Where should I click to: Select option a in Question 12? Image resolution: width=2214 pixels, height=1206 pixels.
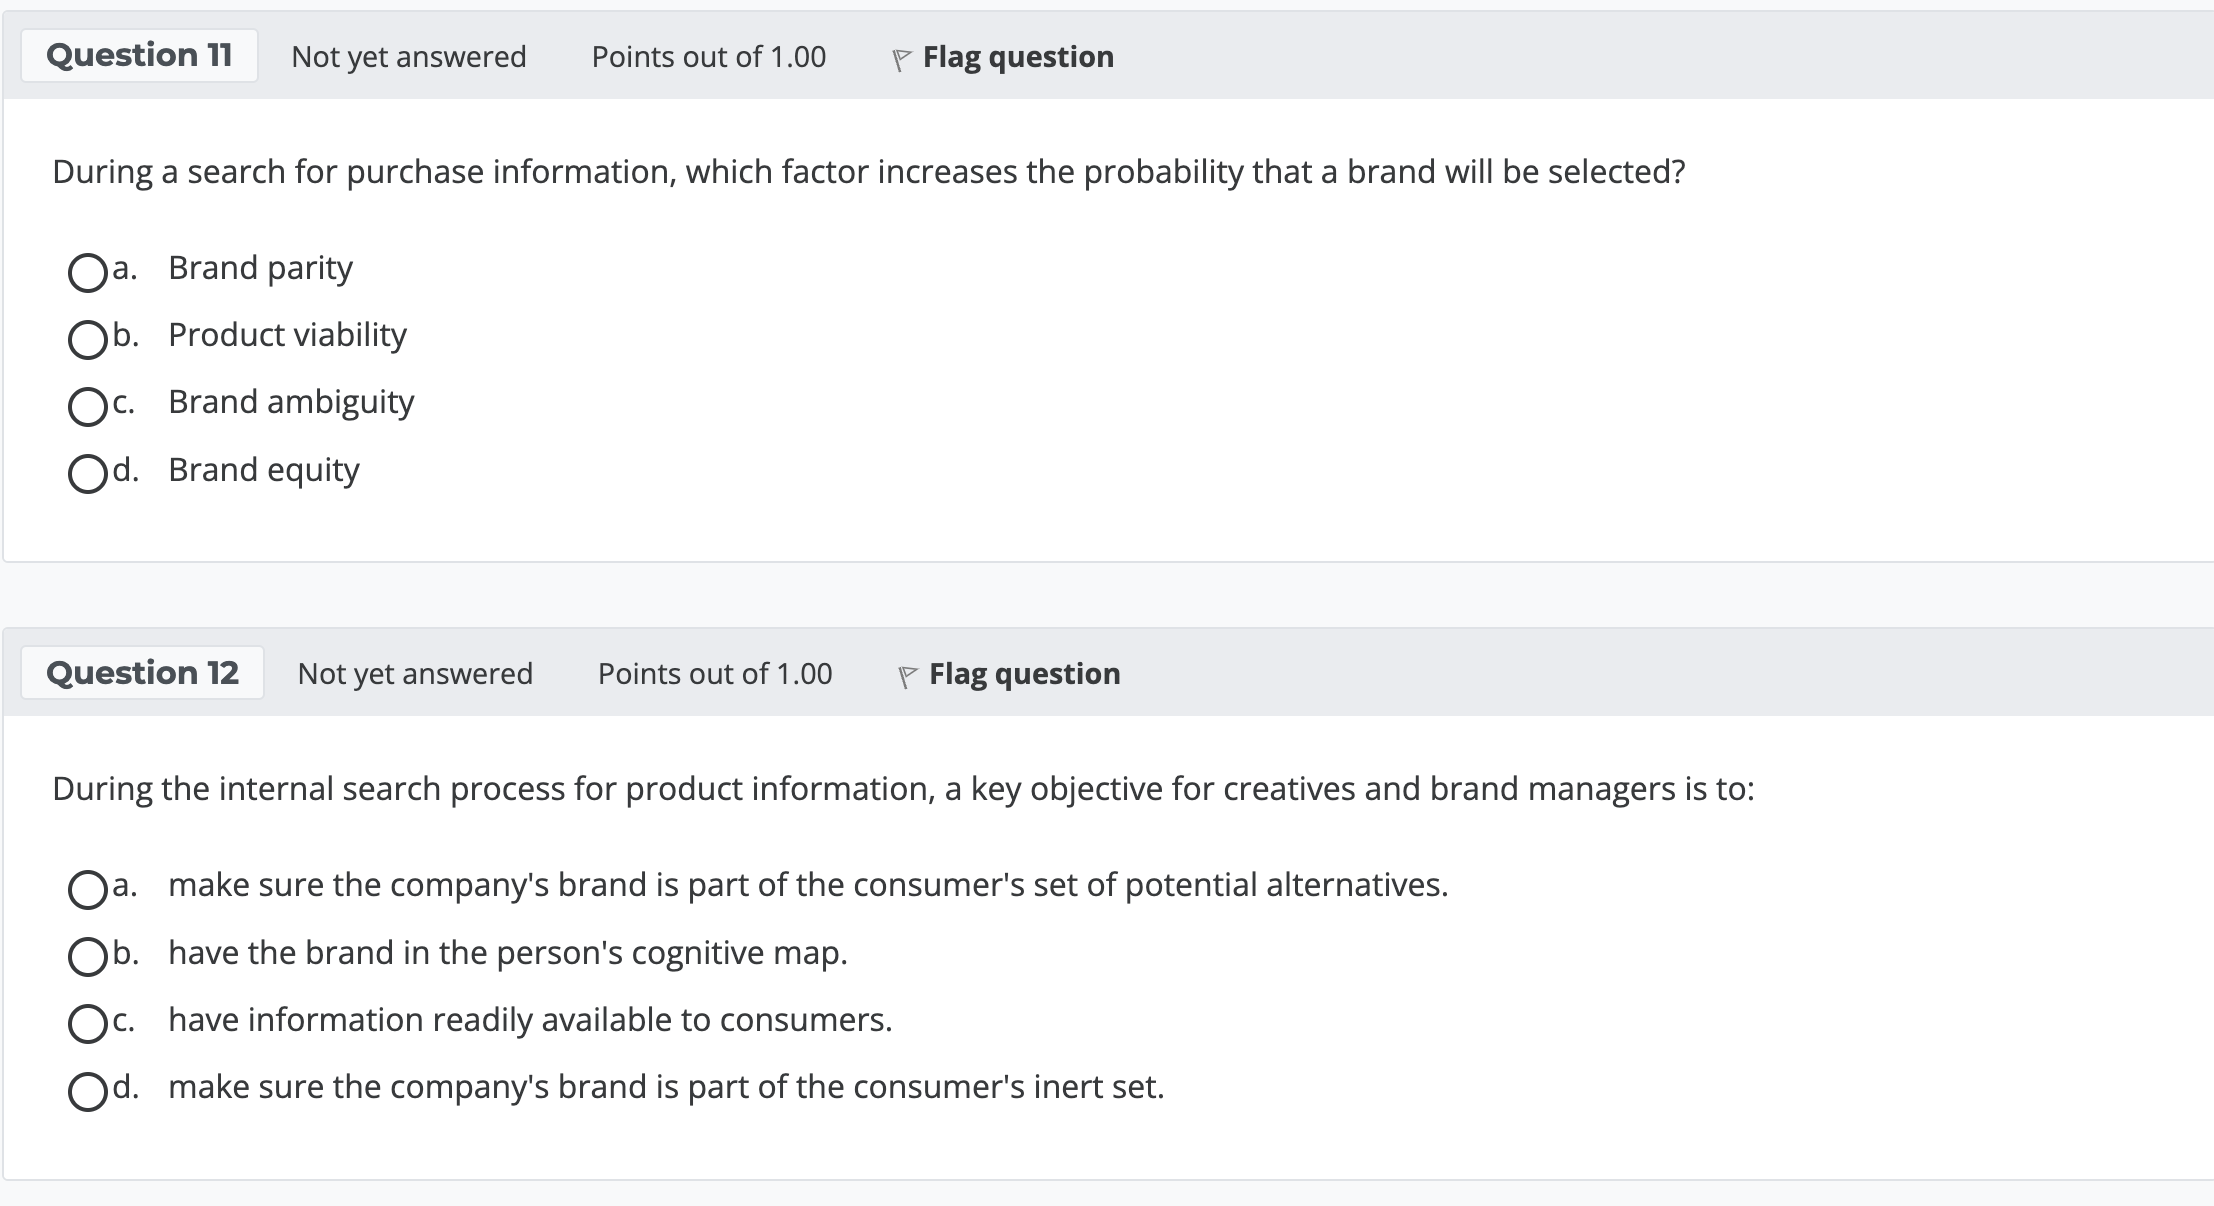(x=88, y=887)
